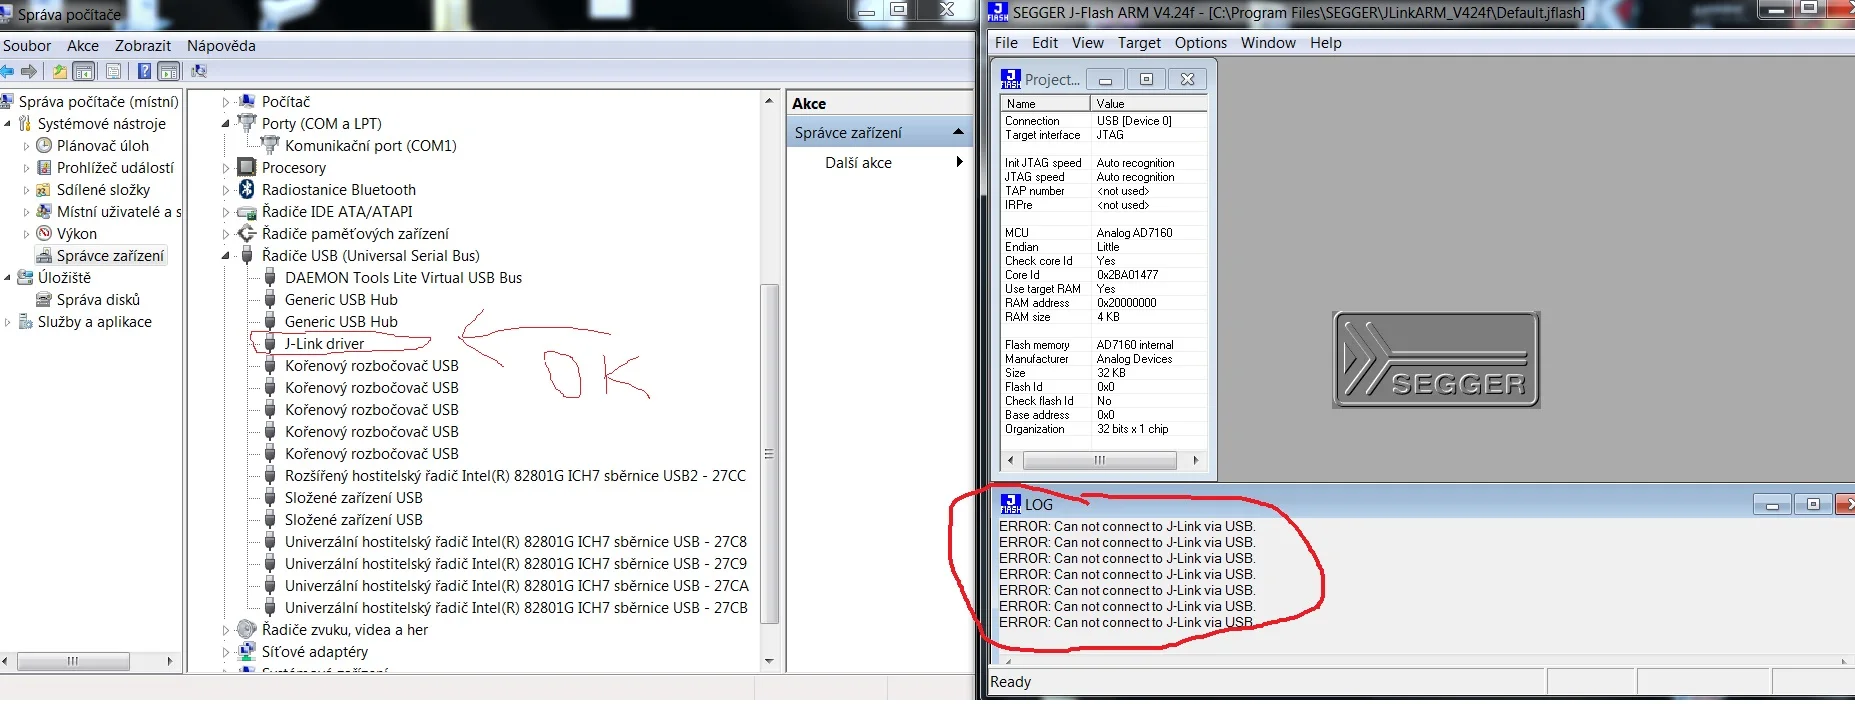
Task: Click the Analog AD7160 MCU value
Action: tap(1134, 232)
